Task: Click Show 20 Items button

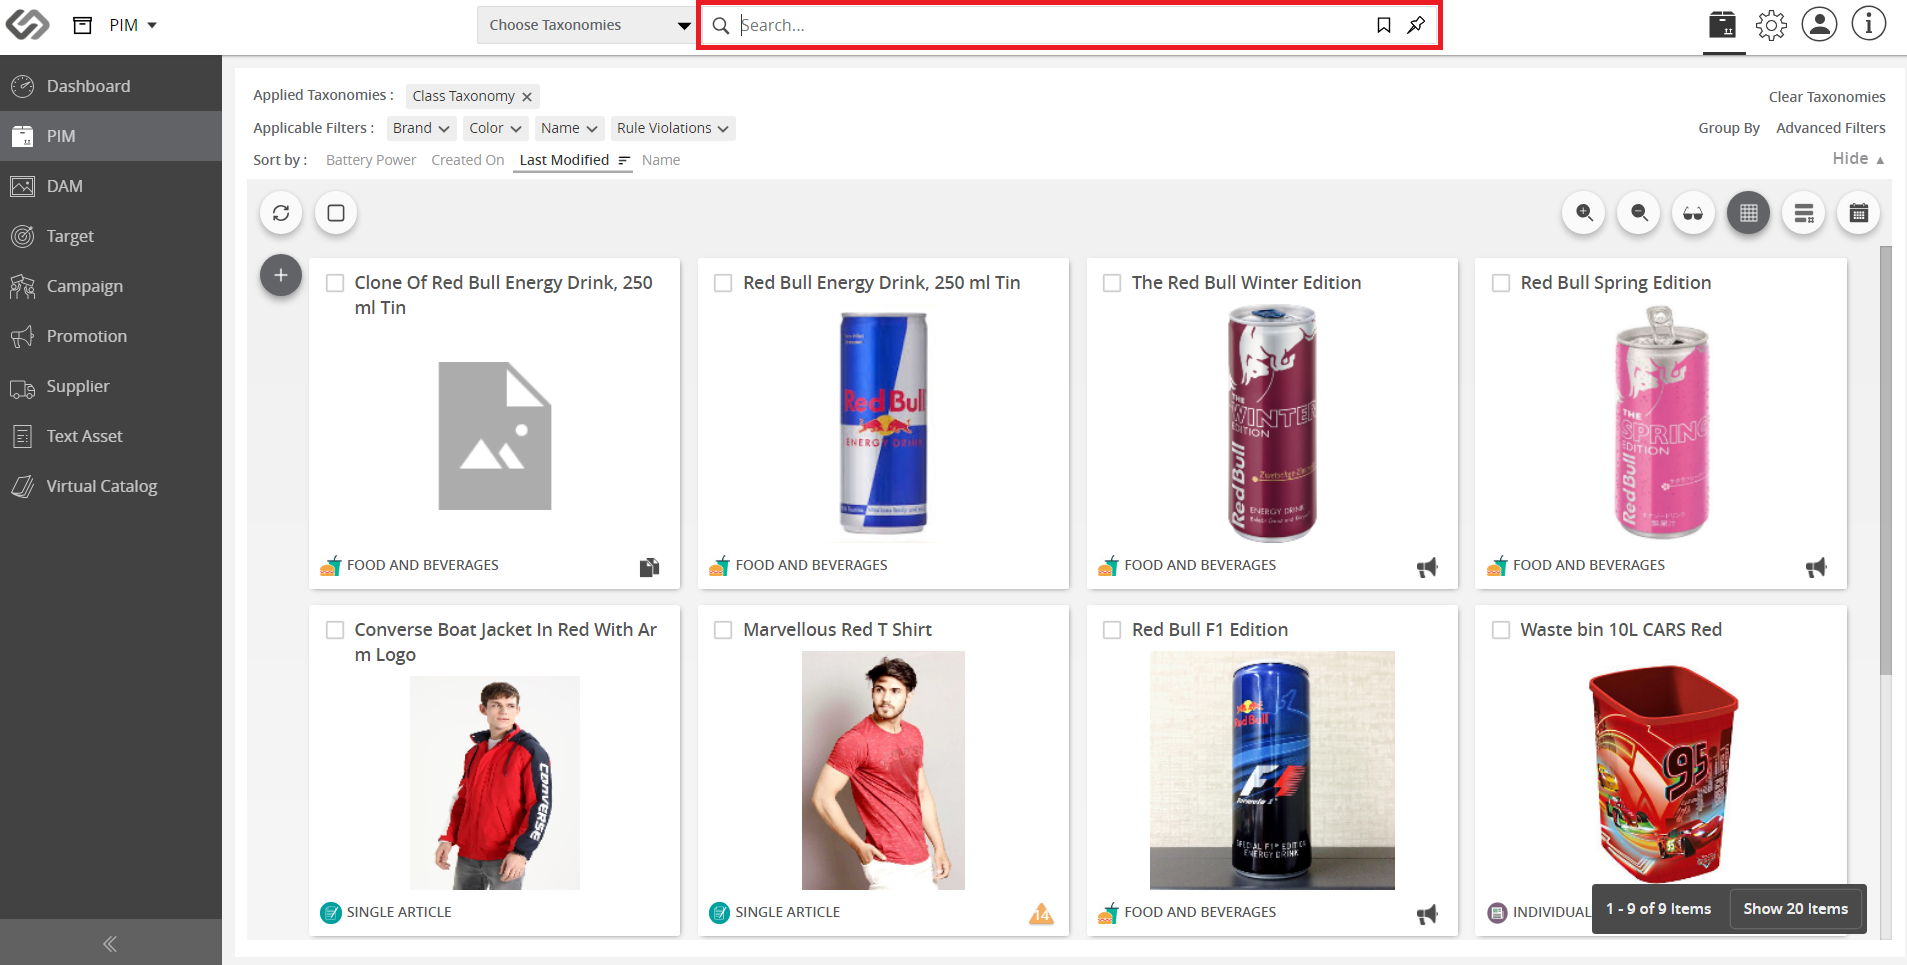Action: tap(1795, 909)
